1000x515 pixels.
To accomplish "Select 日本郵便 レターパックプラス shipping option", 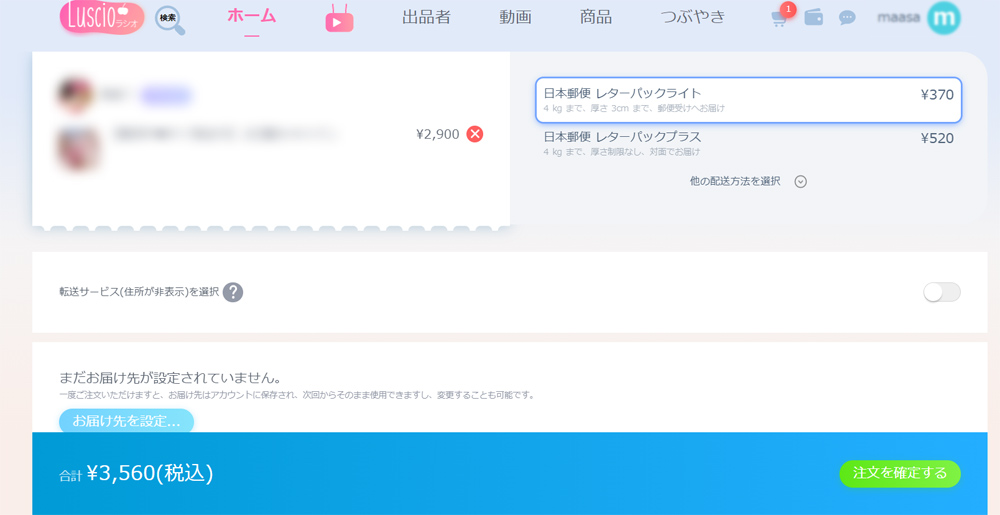I will click(748, 143).
